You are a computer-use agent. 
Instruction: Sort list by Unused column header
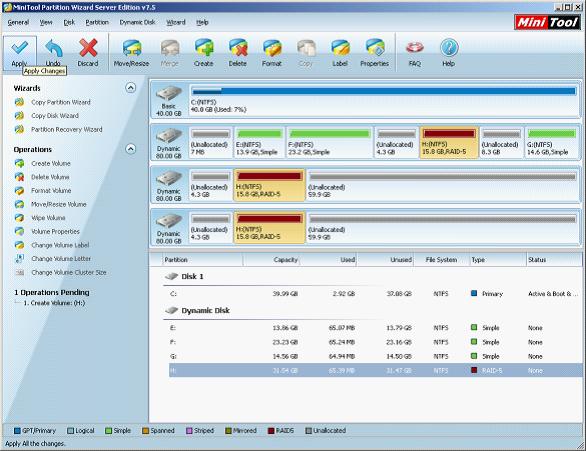[386, 260]
